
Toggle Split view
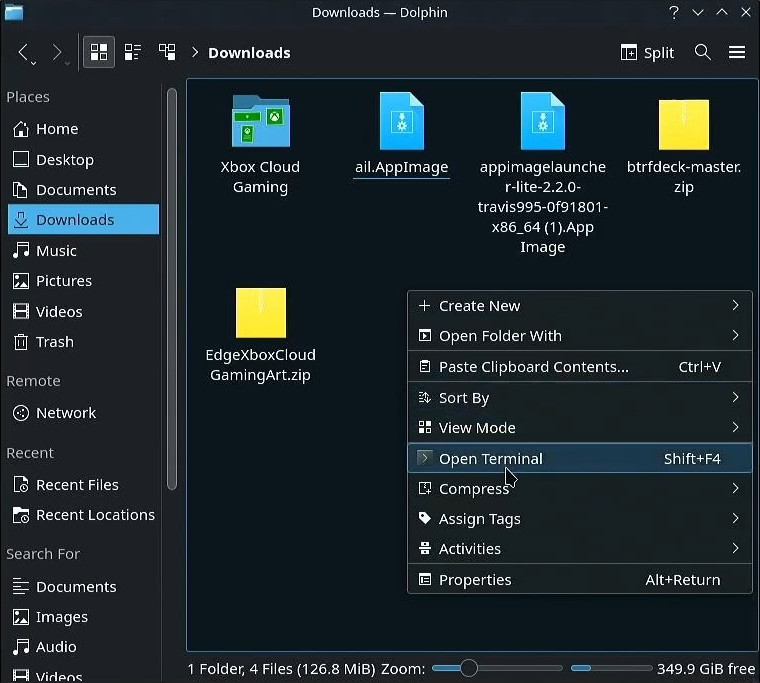(647, 52)
